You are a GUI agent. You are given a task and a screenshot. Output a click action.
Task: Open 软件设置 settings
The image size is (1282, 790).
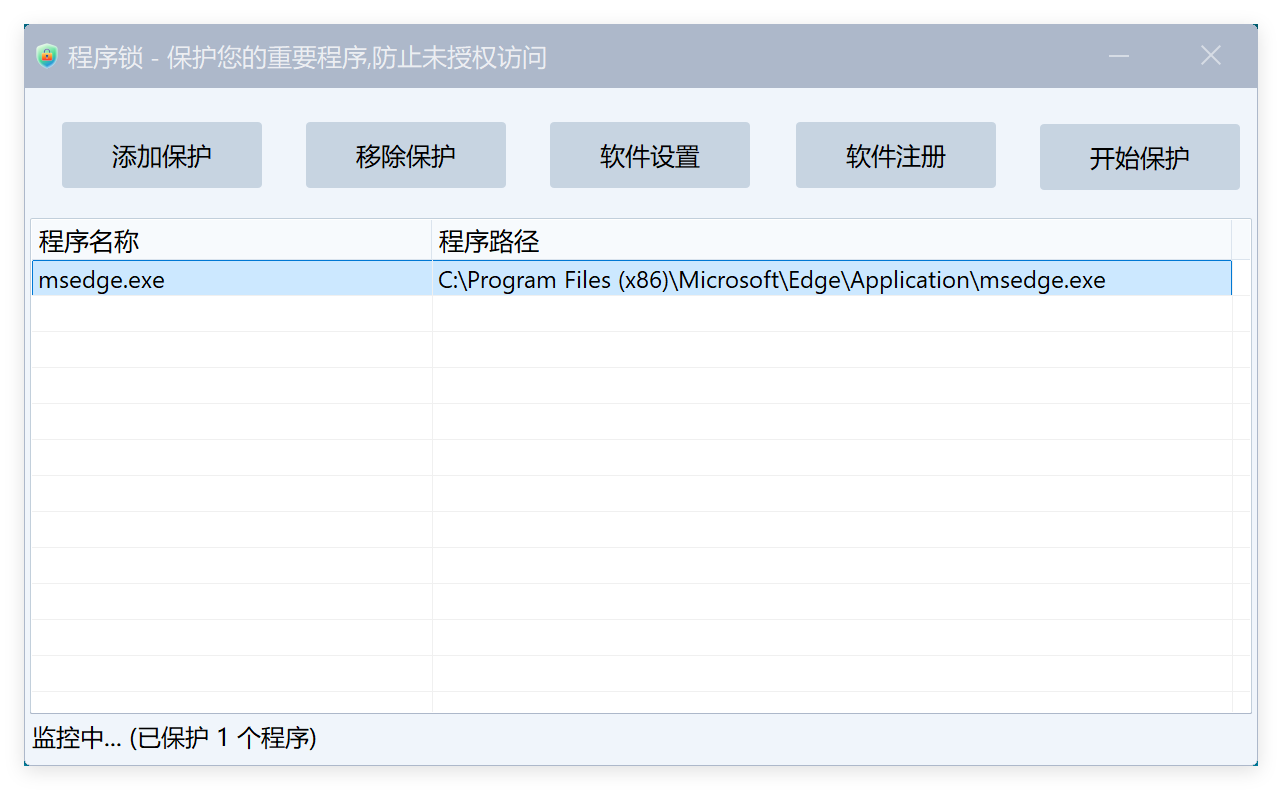(x=650, y=156)
